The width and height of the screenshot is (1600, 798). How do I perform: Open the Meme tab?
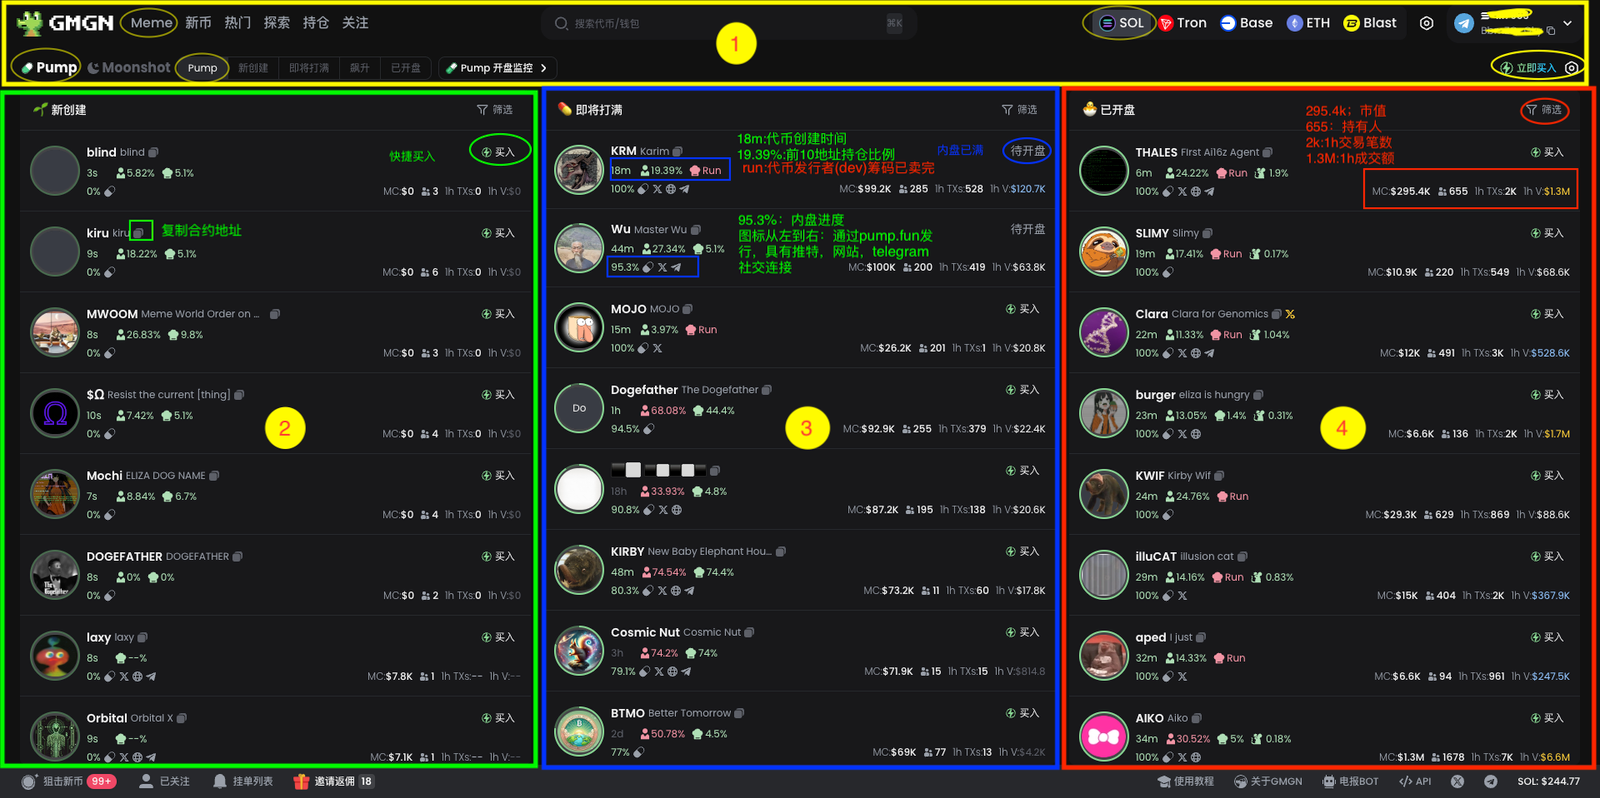click(151, 23)
